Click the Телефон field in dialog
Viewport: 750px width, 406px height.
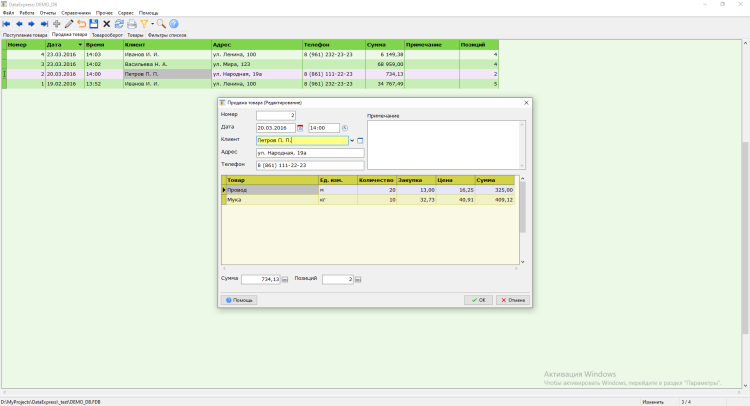tap(310, 165)
